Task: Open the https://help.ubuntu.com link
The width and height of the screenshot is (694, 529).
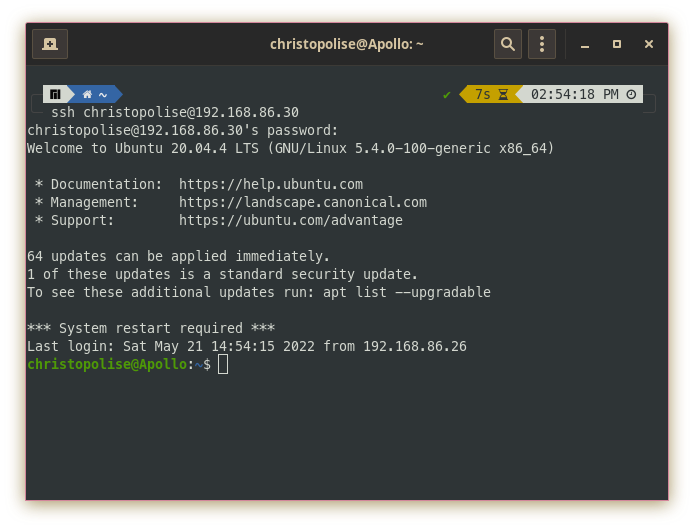Action: click(x=271, y=184)
